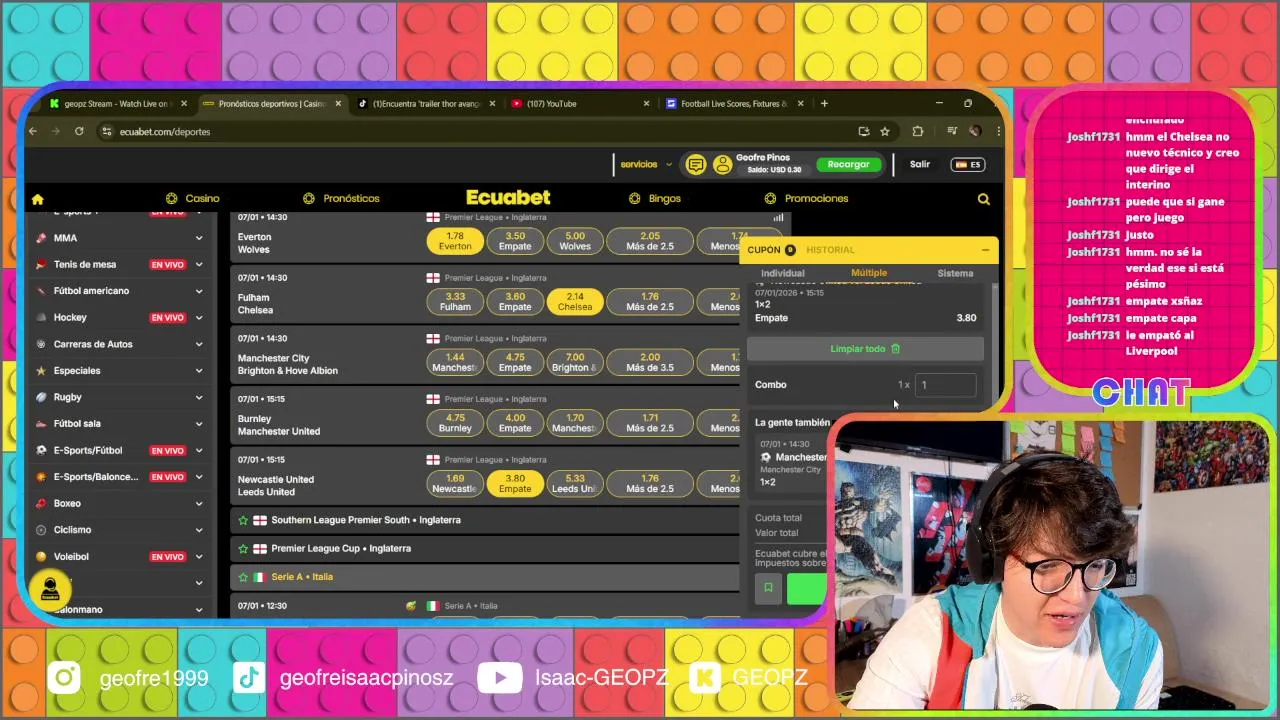This screenshot has width=1280, height=720.
Task: Click the Combo stake input field
Action: click(945, 385)
